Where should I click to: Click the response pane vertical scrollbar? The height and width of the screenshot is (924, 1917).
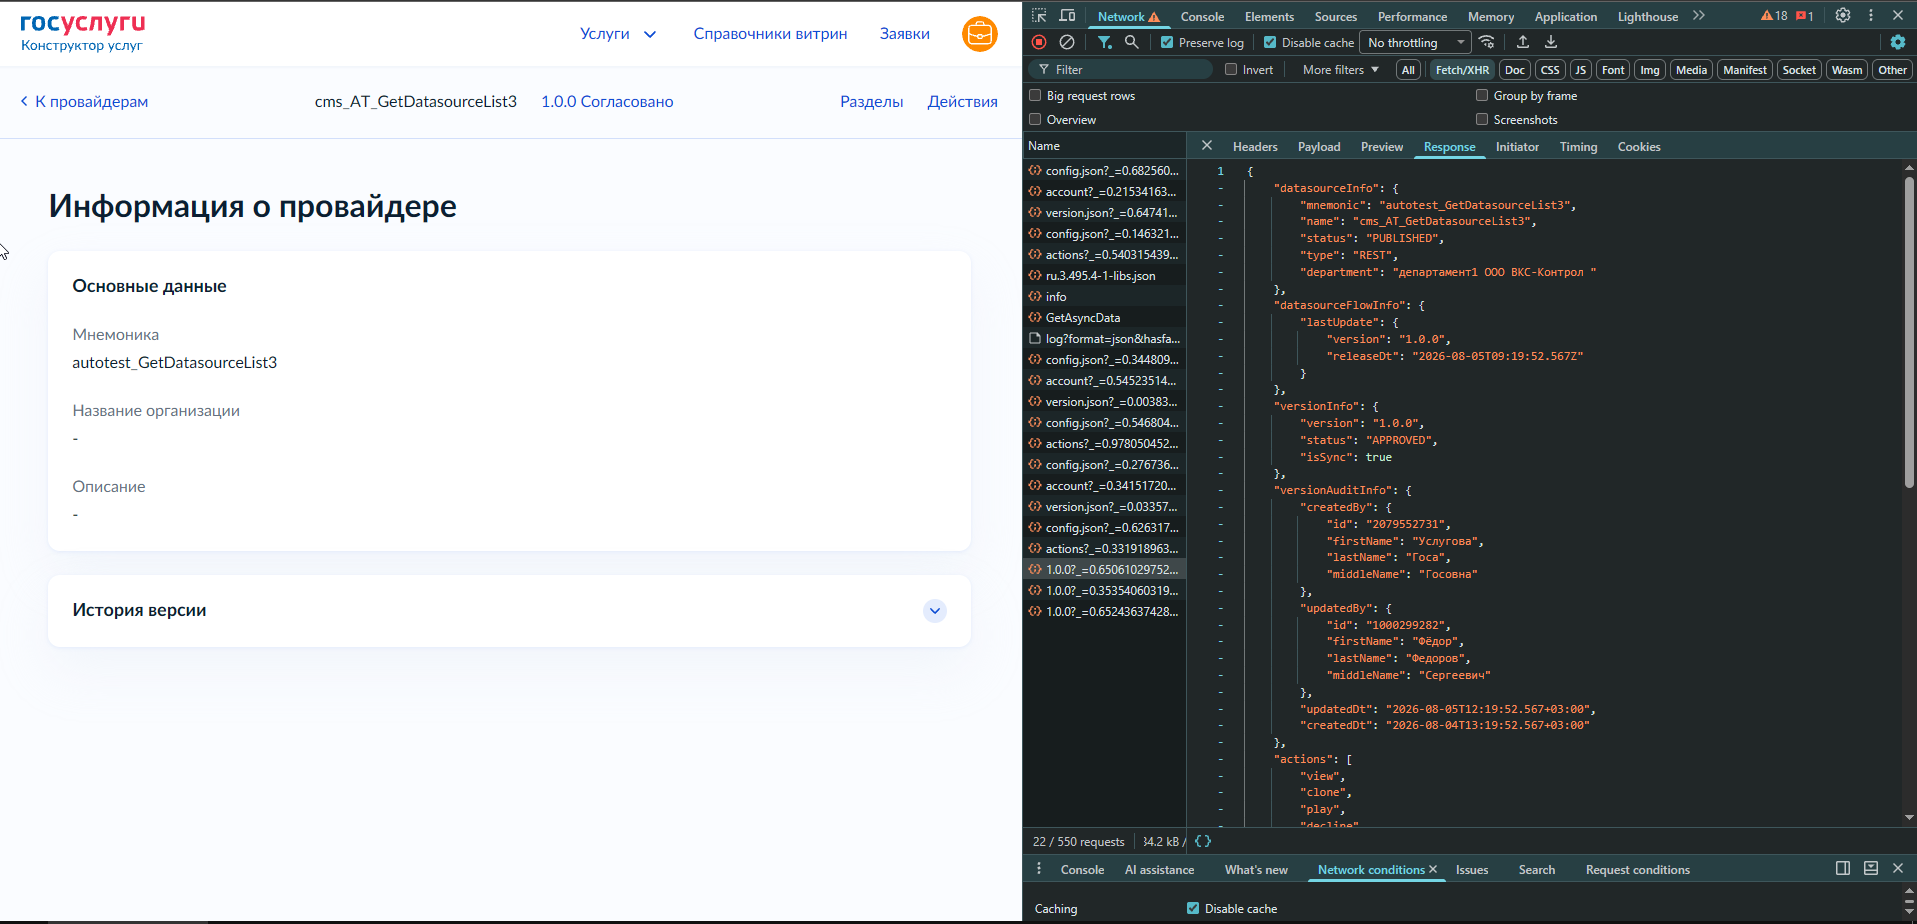tap(1909, 332)
